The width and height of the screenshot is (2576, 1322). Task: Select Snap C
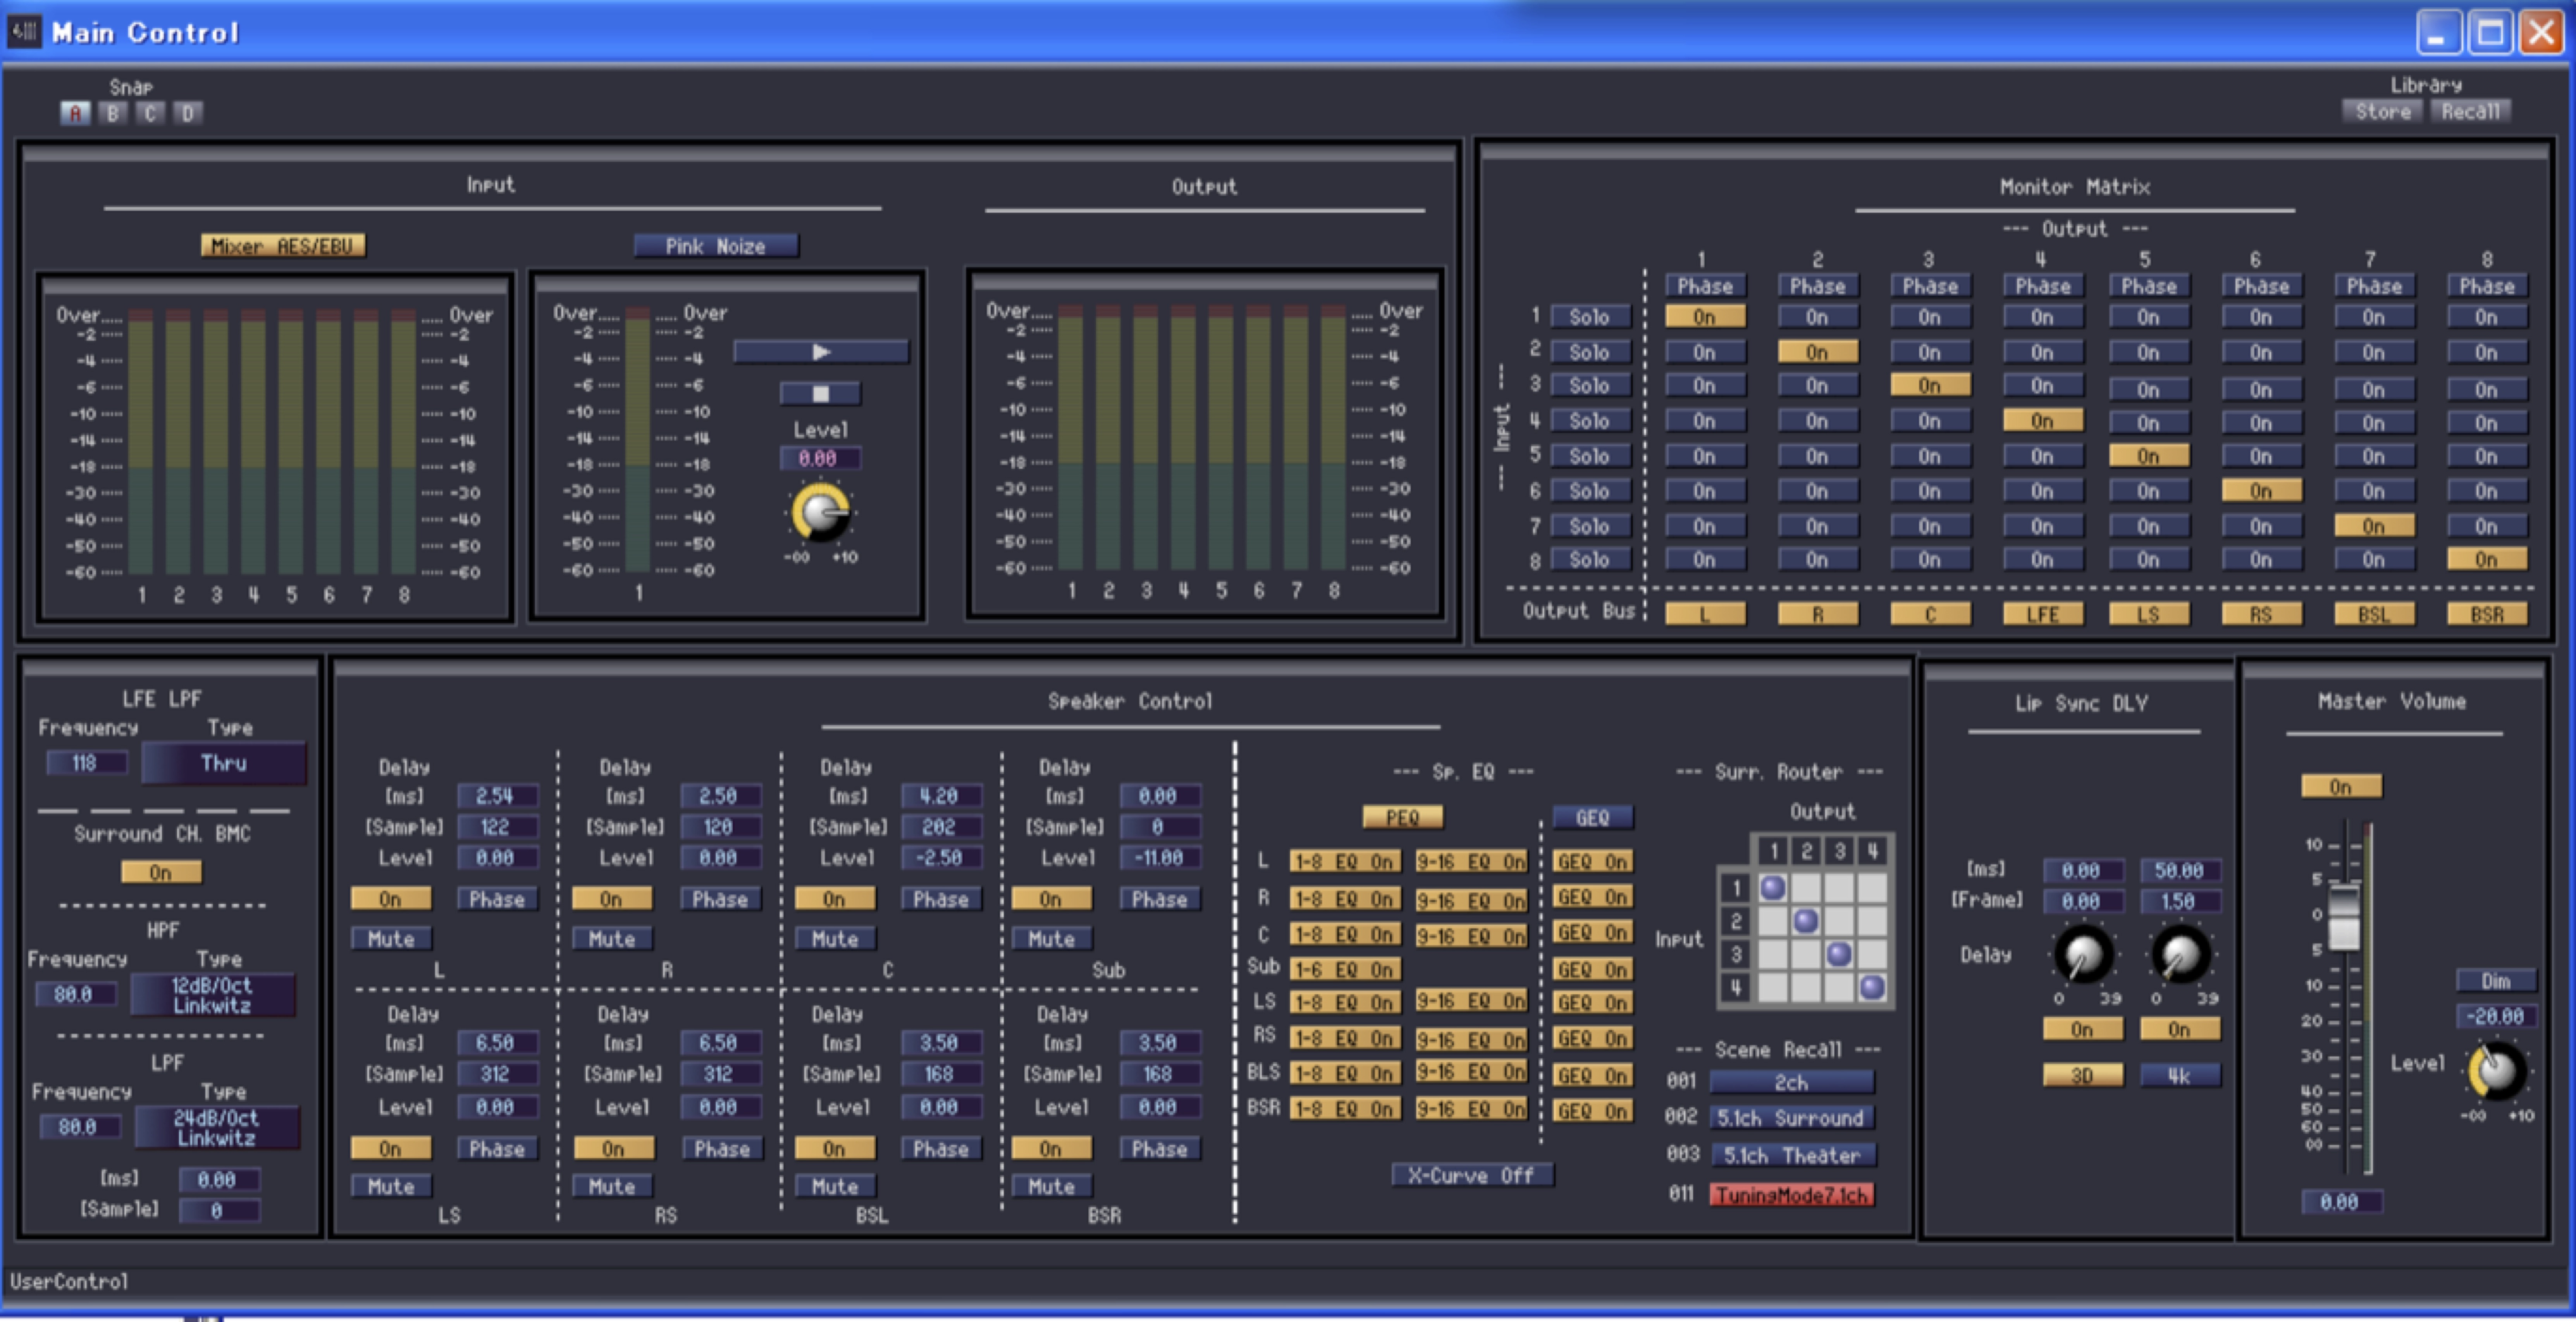point(150,113)
